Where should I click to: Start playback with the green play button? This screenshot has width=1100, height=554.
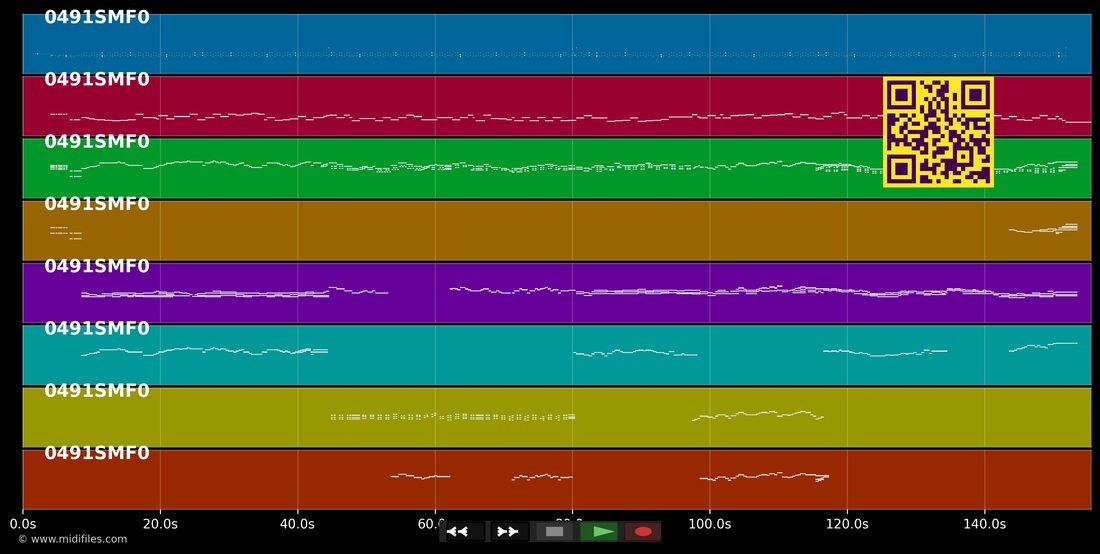click(598, 532)
